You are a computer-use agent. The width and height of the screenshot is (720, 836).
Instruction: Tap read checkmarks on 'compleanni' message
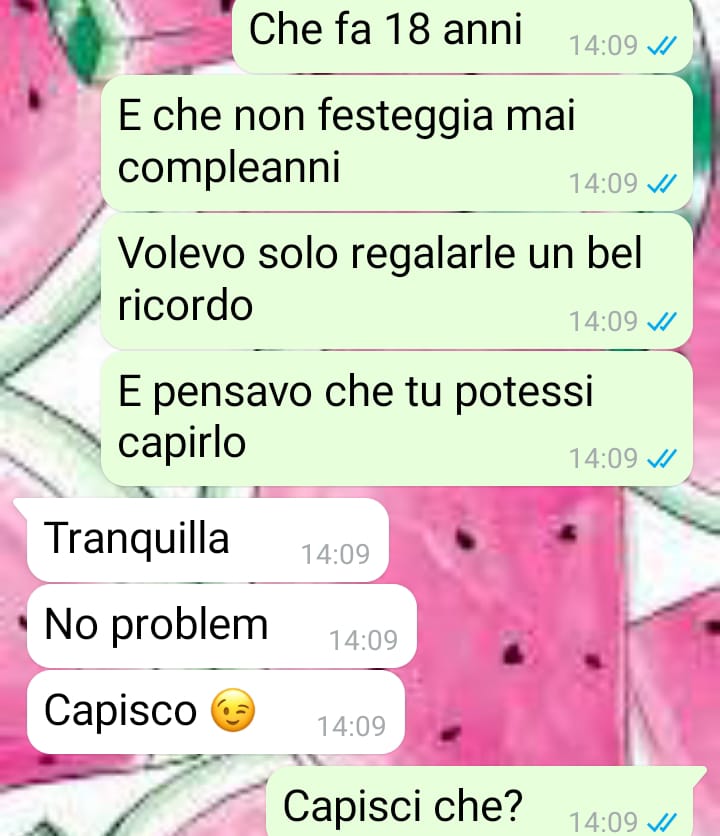[x=662, y=184]
